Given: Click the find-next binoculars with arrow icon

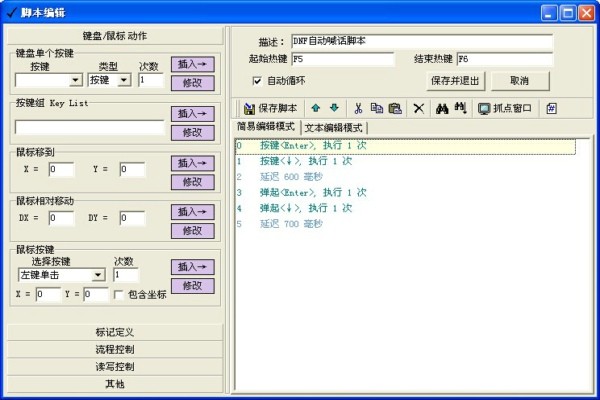Looking at the screenshot, I should click(460, 109).
